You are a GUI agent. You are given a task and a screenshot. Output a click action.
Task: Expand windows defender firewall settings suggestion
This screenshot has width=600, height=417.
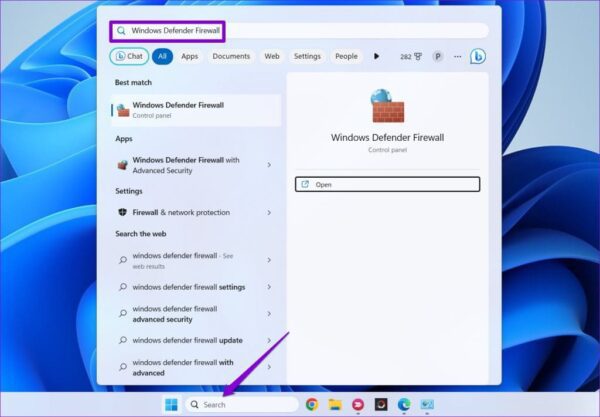269,287
